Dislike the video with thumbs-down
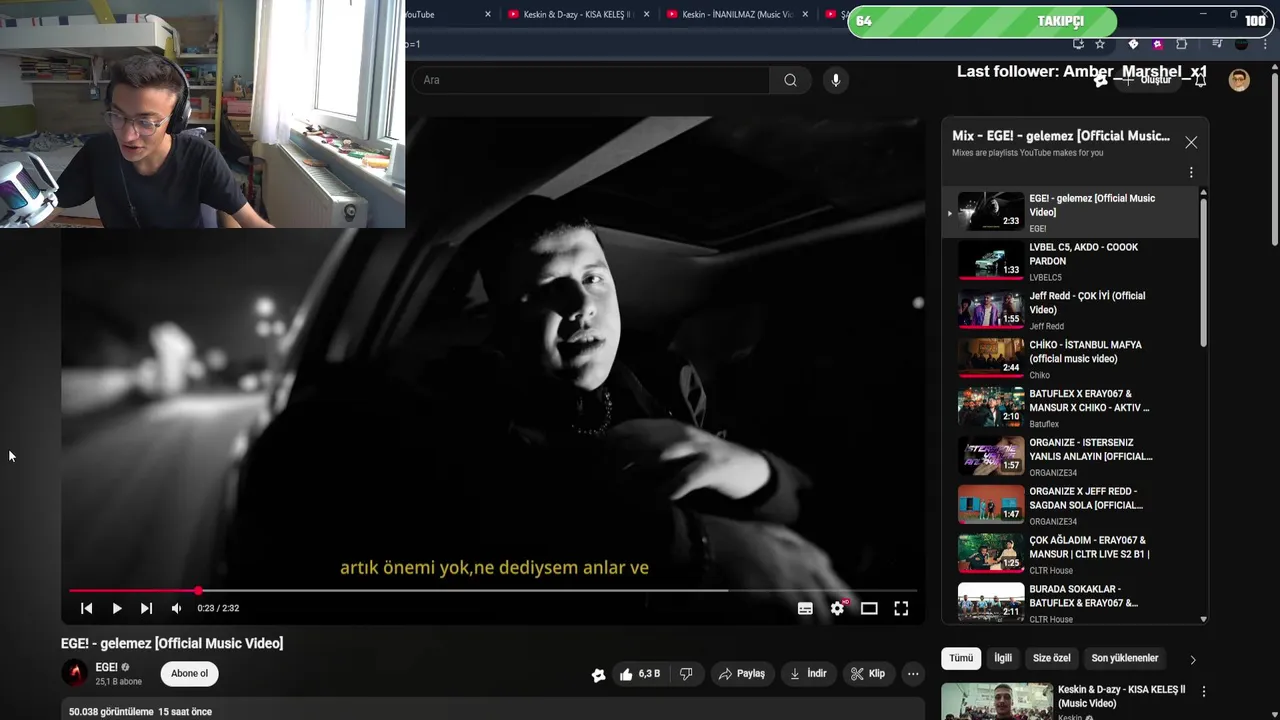Viewport: 1280px width, 720px height. coord(686,674)
